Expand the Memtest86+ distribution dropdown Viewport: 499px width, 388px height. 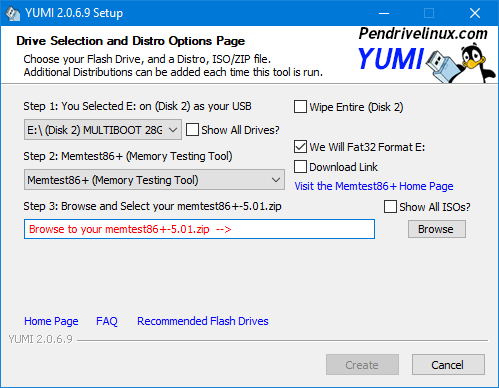(x=154, y=180)
